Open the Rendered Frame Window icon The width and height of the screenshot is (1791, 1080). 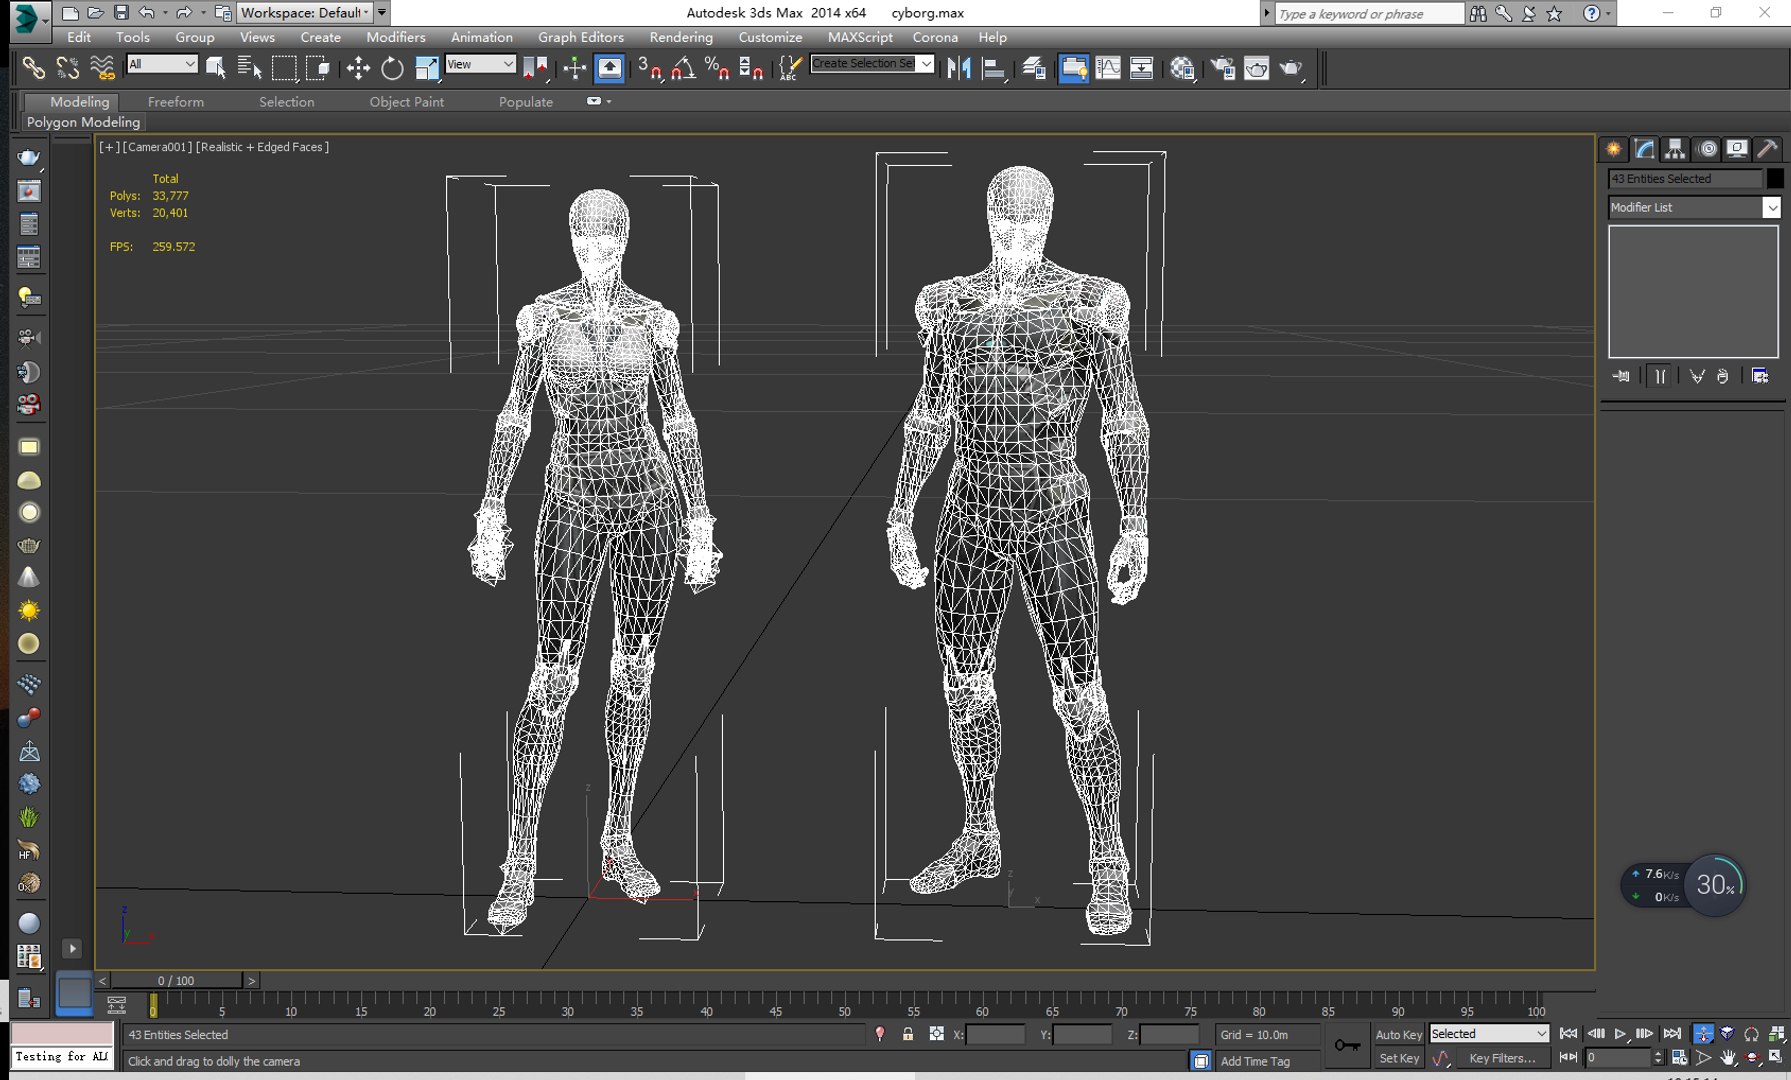click(x=1257, y=68)
